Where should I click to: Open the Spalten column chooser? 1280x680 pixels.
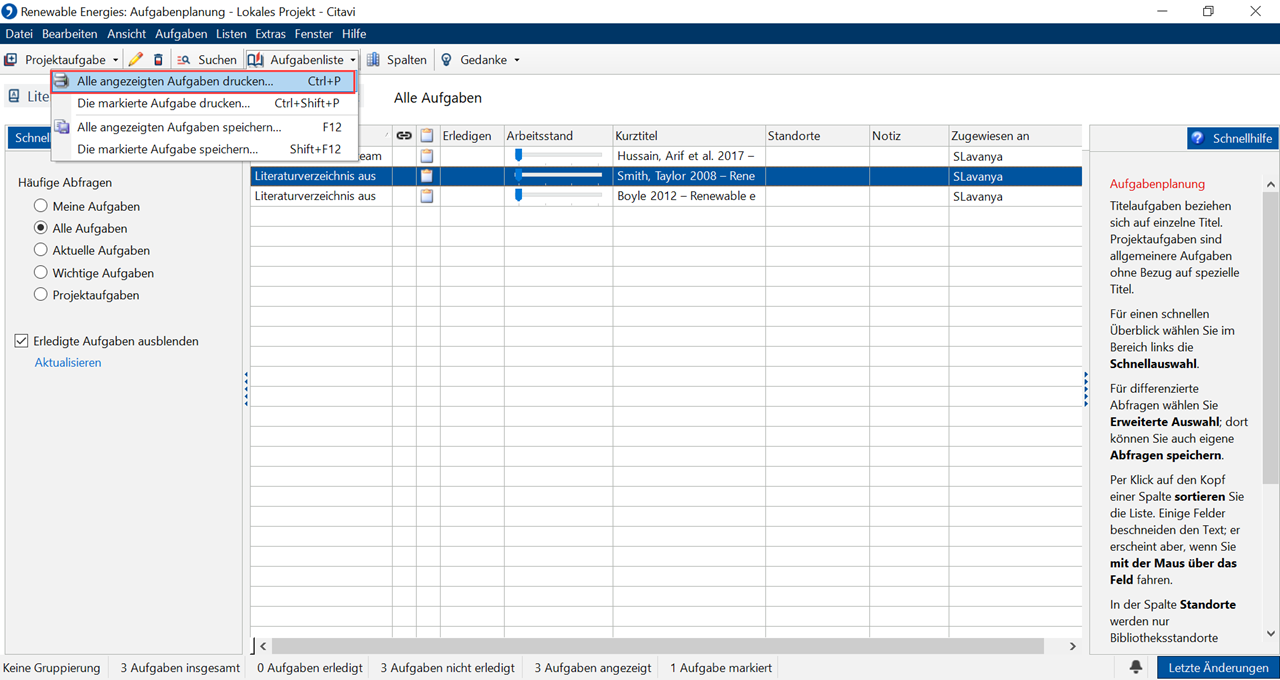point(396,60)
